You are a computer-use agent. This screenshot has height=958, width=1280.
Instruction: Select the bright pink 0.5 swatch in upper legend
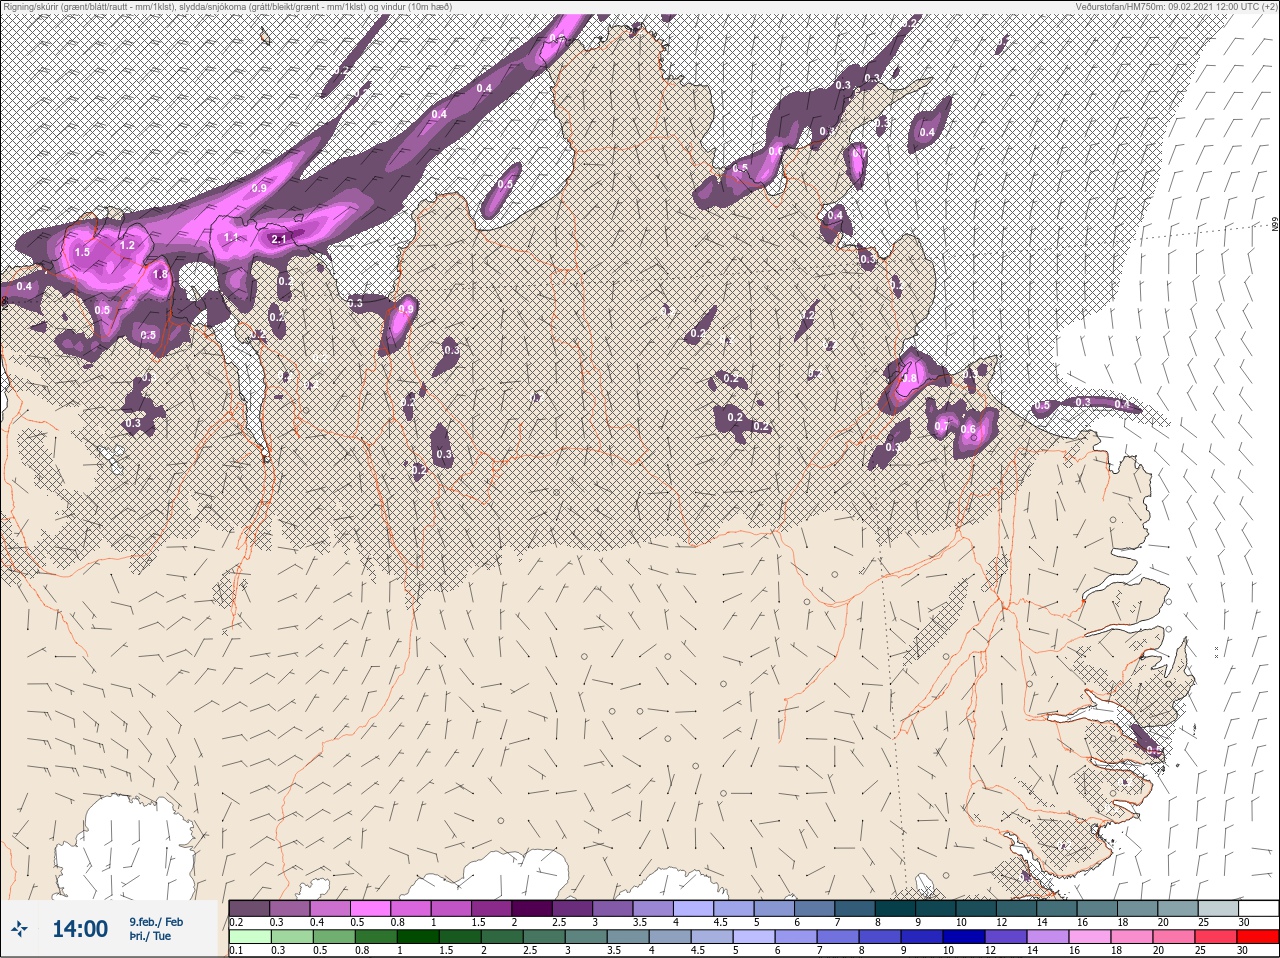(370, 908)
